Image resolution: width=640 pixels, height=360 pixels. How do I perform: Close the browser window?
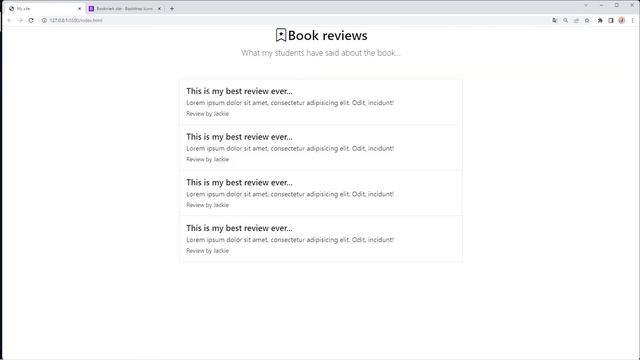coord(632,5)
